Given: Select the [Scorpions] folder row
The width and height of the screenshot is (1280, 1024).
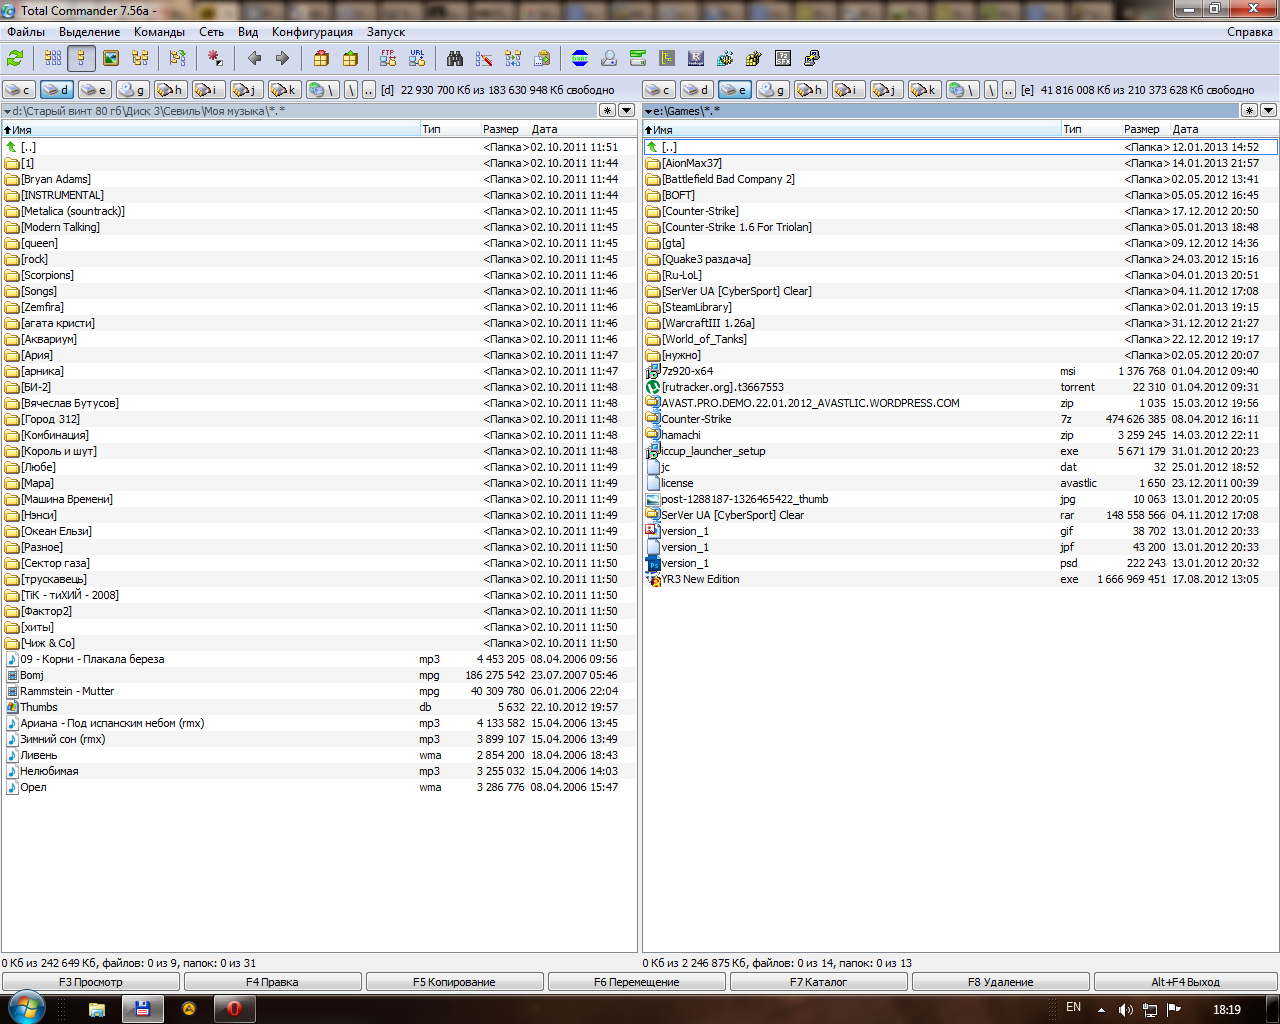Looking at the screenshot, I should [x=319, y=275].
